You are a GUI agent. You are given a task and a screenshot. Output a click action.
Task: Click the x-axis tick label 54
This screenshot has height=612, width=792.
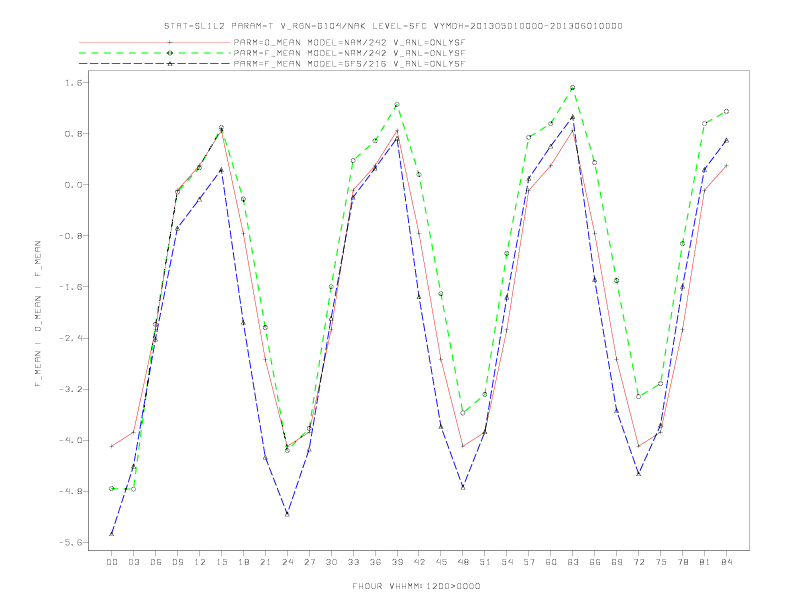point(507,562)
